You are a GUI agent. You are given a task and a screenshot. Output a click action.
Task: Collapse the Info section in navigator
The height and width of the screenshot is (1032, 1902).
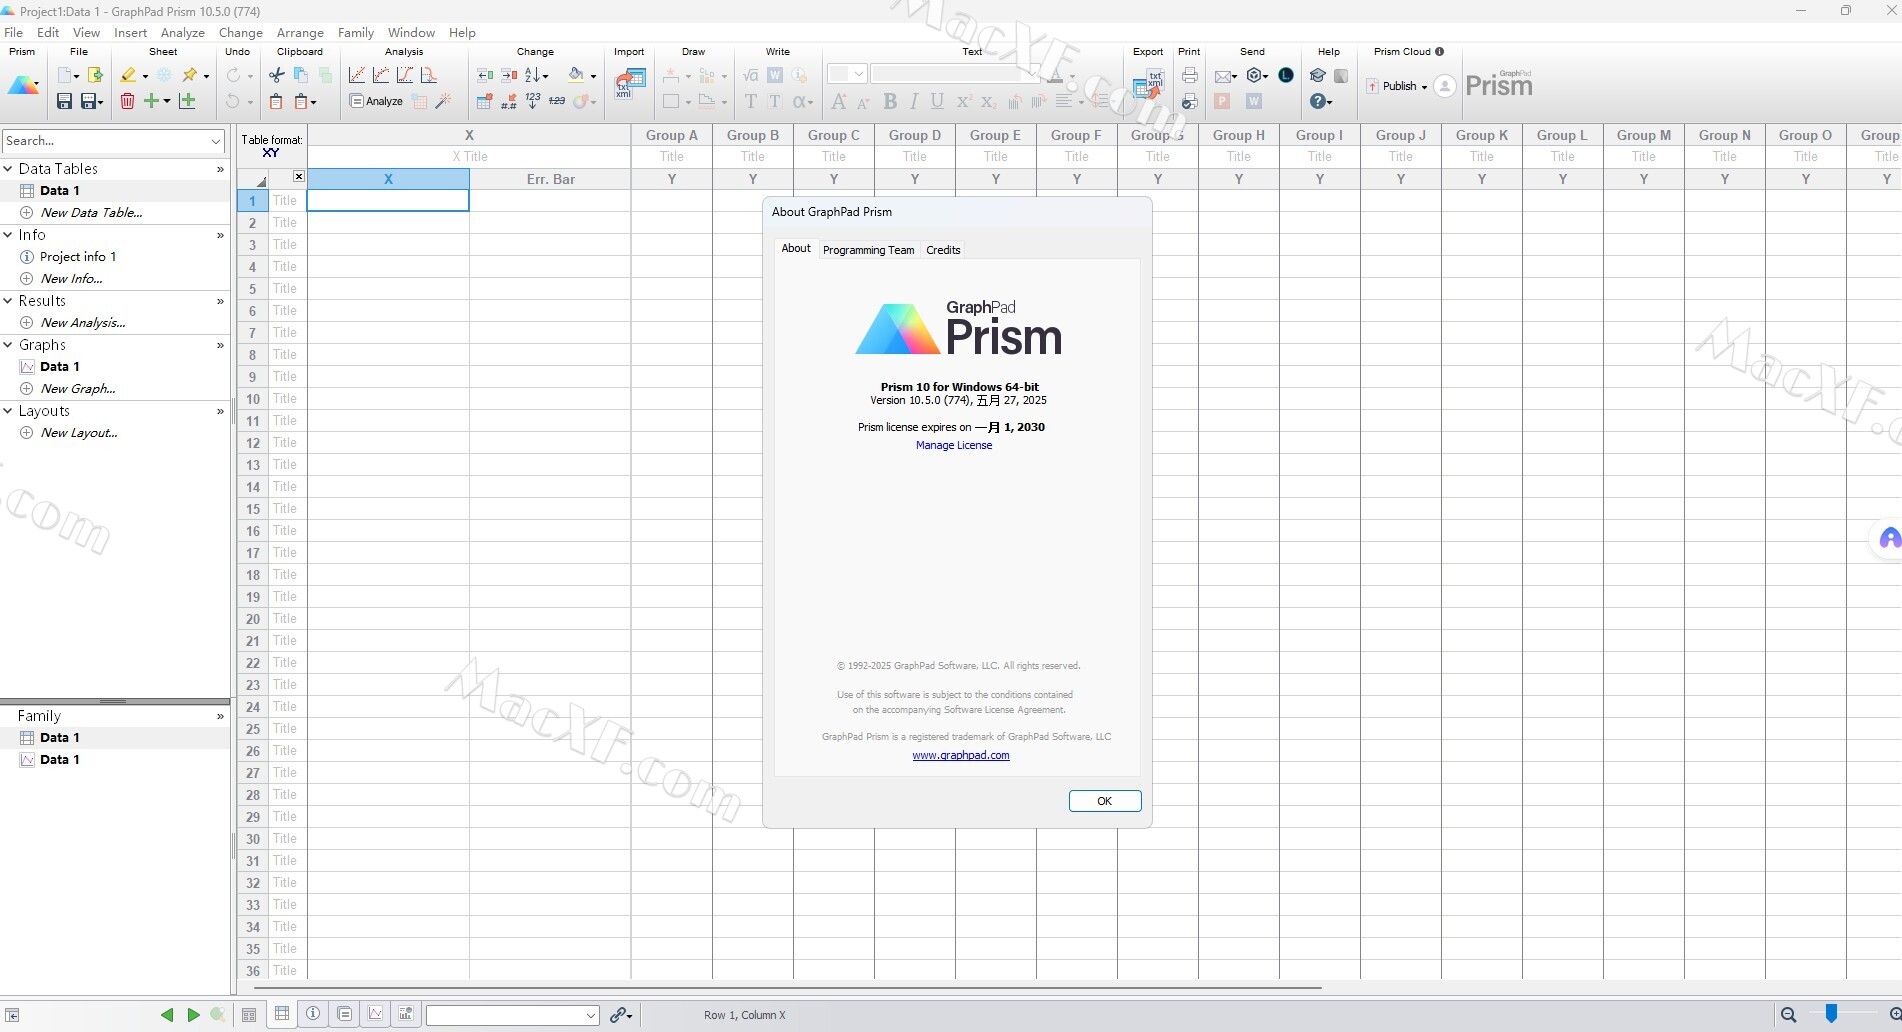coord(8,235)
